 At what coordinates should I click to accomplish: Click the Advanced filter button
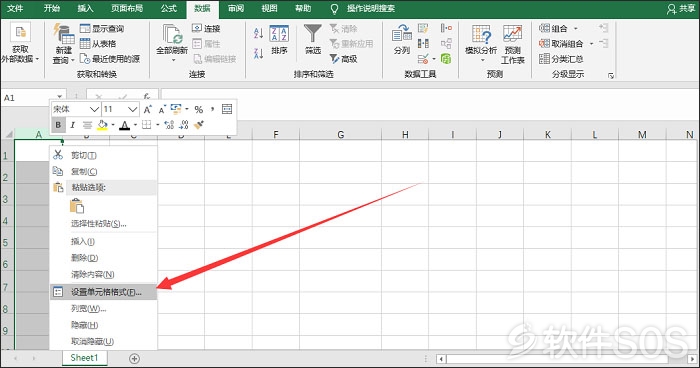click(x=343, y=59)
